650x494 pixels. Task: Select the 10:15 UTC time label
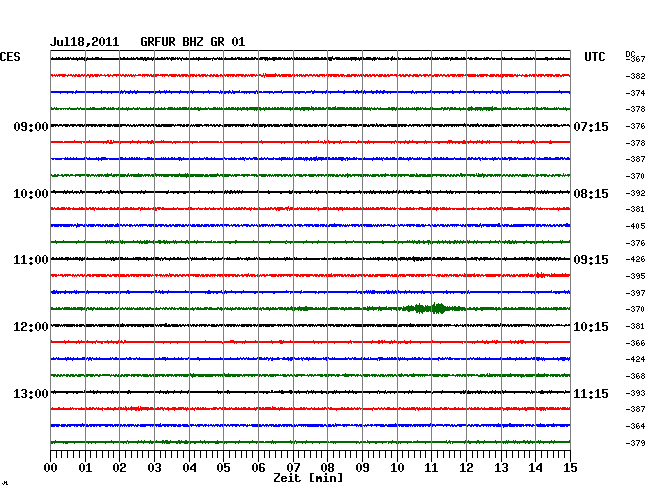591,327
